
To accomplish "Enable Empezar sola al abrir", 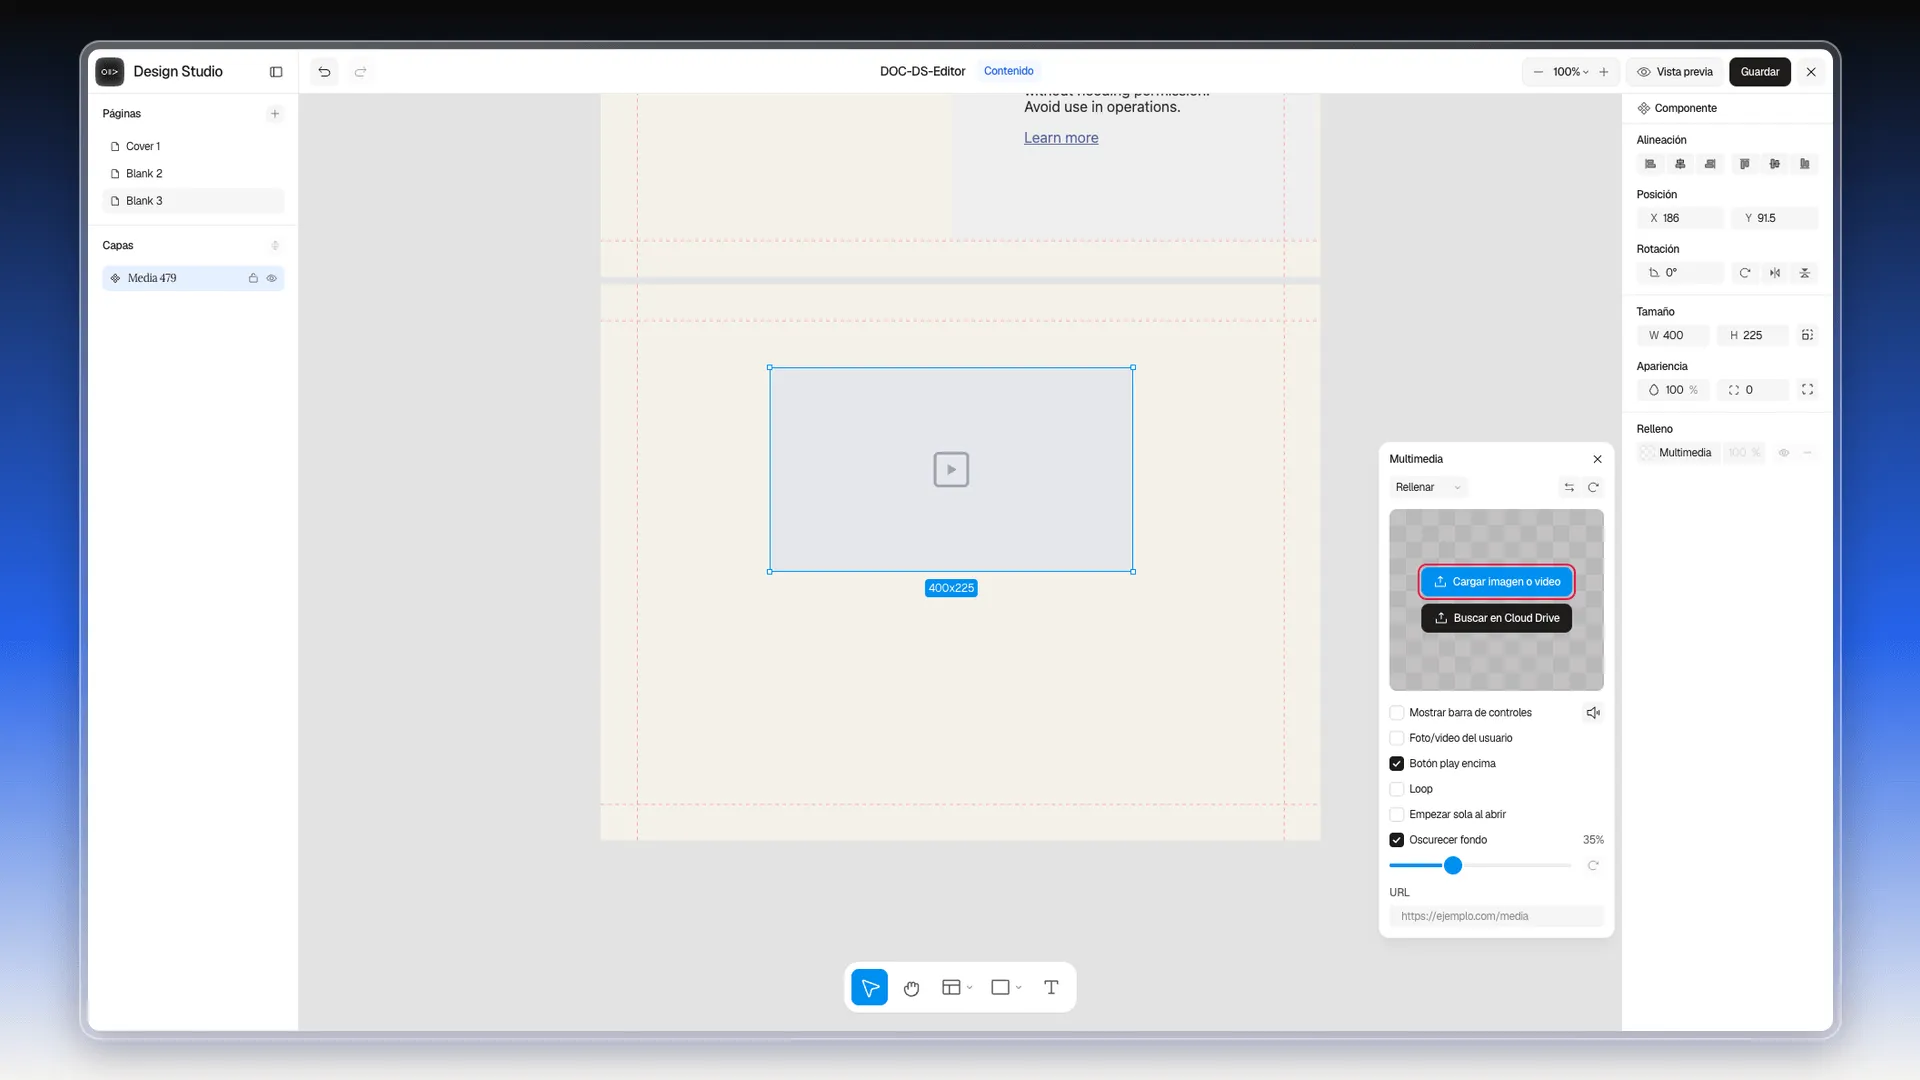I will pos(1397,815).
